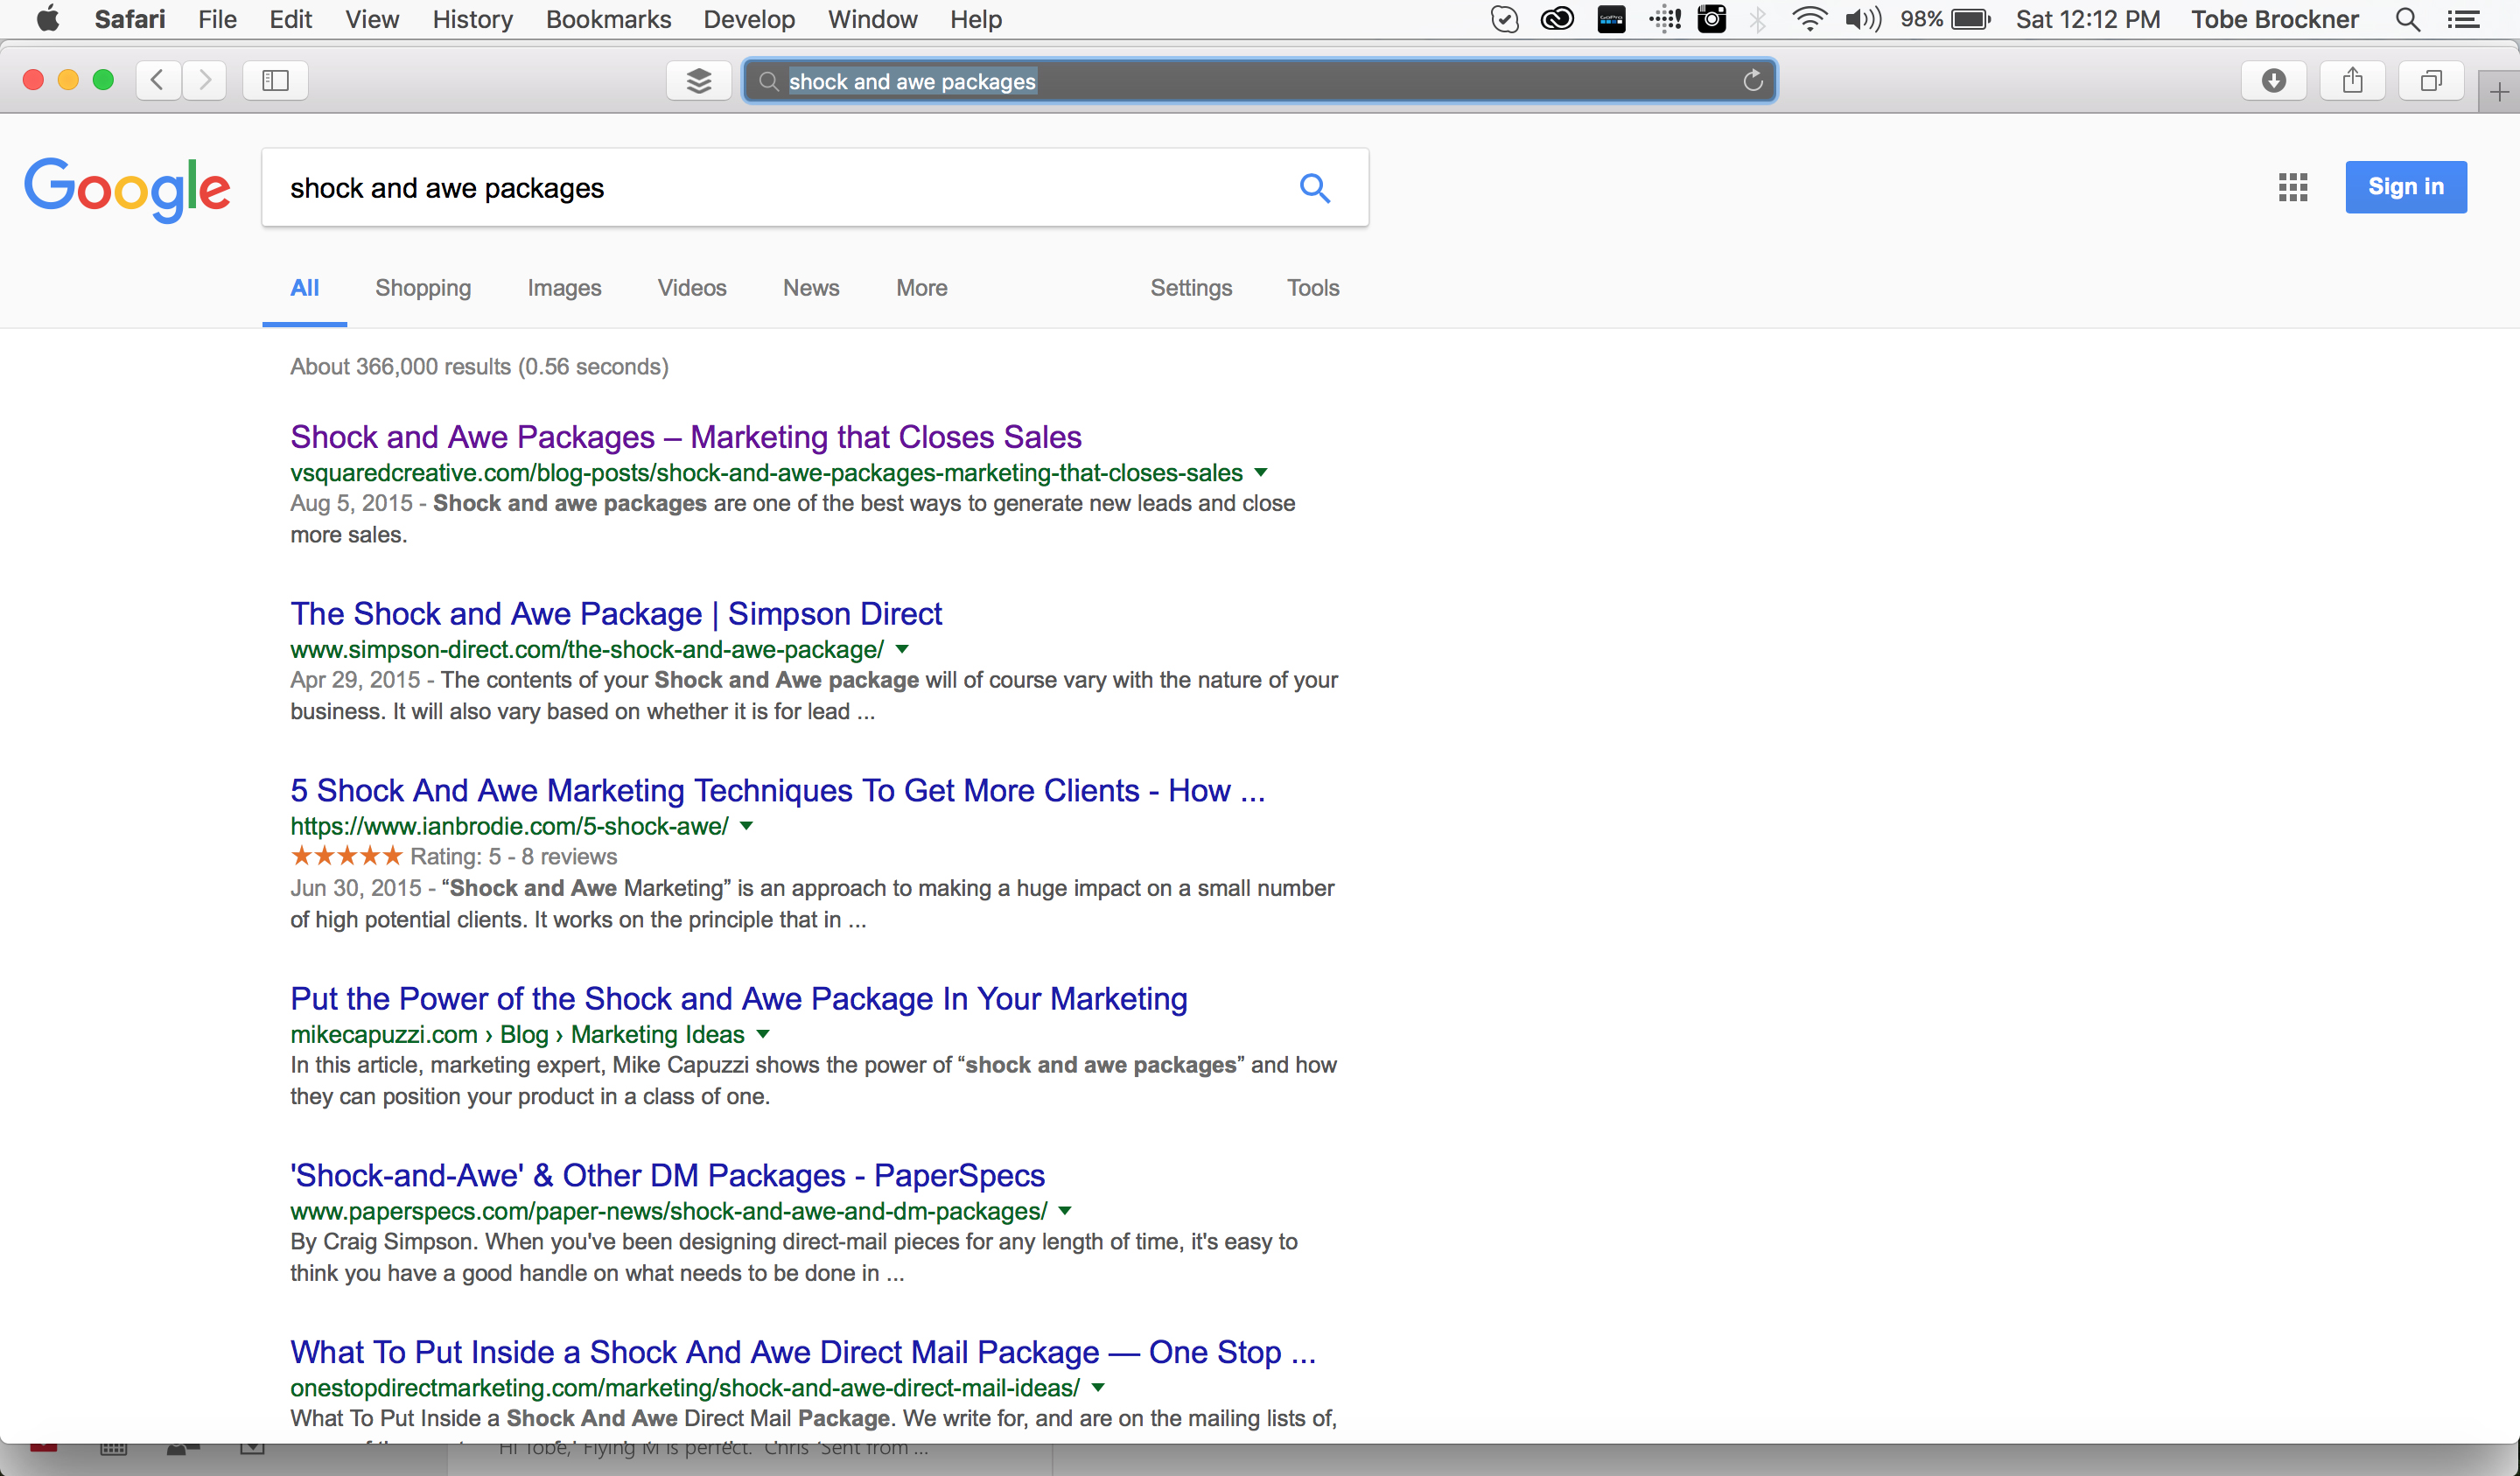Open the Safari Help menu
The image size is (2520, 1476).
[975, 19]
